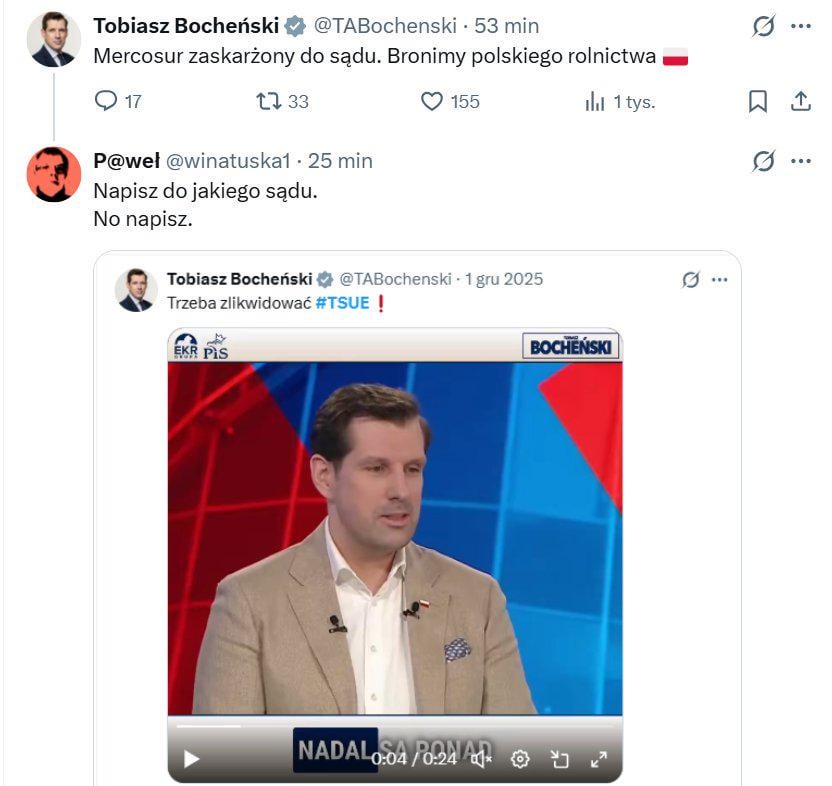Click the #TSUE hashtag link
Screen dimensions: 832x786
pyautogui.click(x=342, y=304)
